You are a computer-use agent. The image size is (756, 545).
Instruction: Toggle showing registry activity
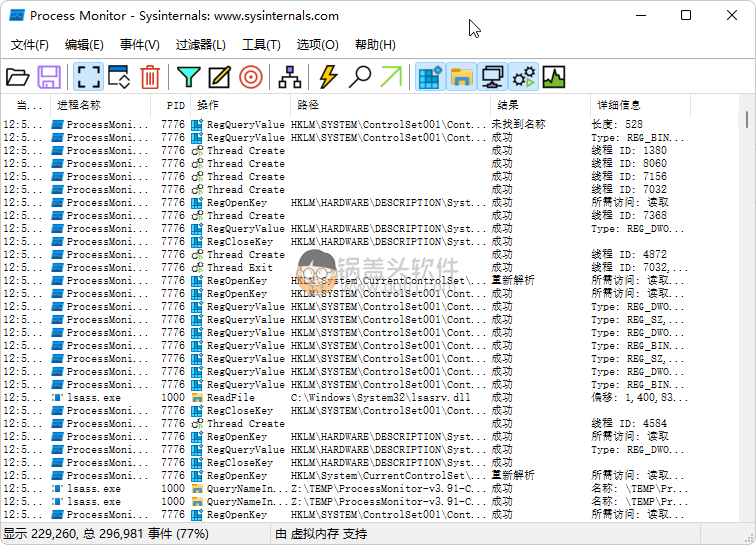click(x=430, y=77)
